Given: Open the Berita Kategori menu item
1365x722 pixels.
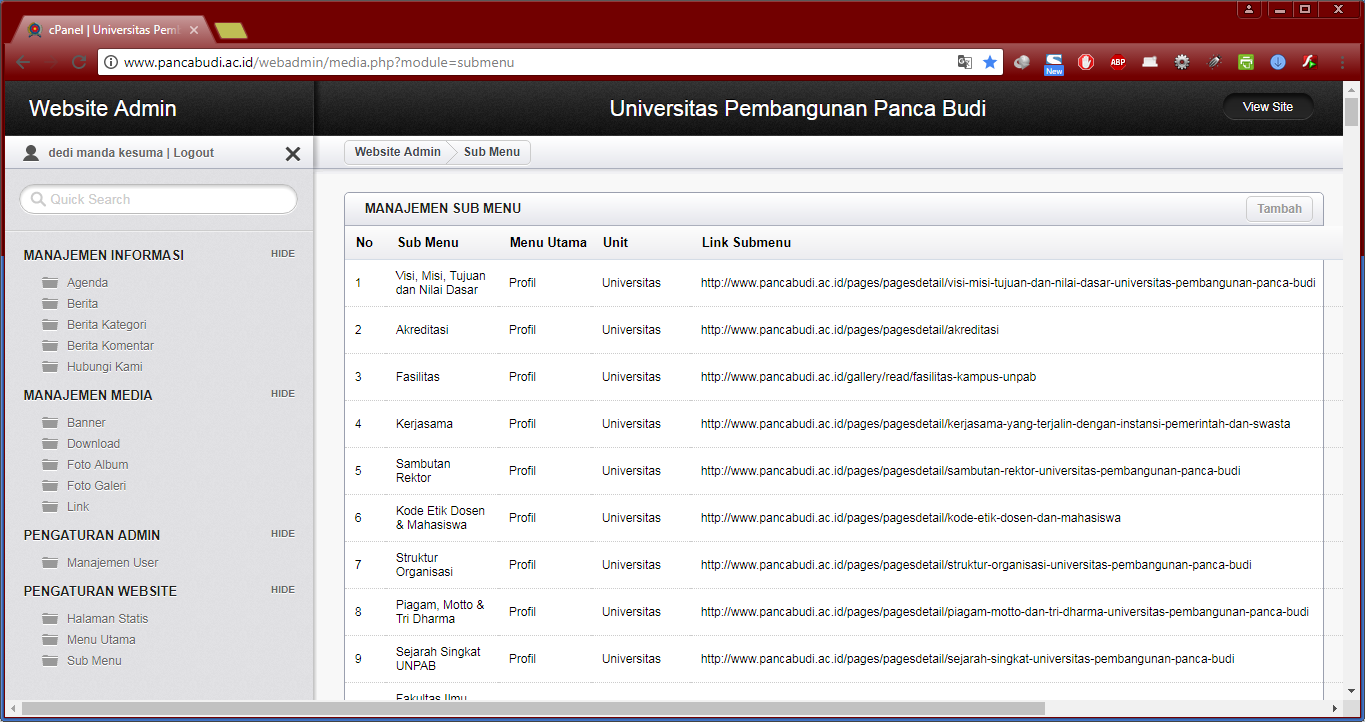Looking at the screenshot, I should (x=106, y=325).
